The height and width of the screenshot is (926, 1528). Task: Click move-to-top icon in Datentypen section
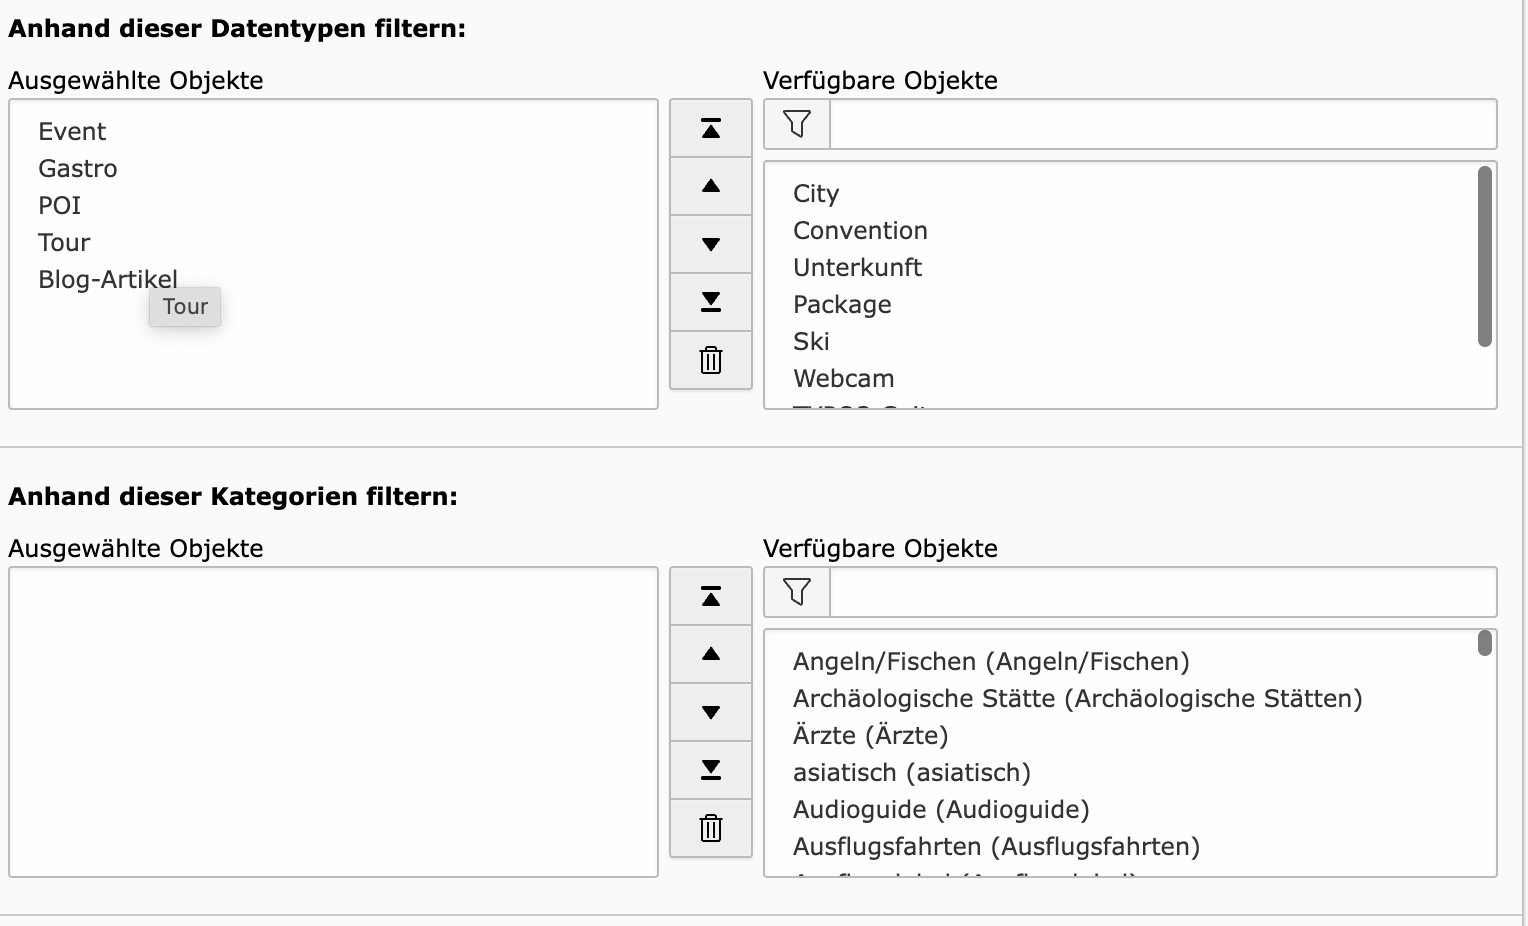(711, 128)
